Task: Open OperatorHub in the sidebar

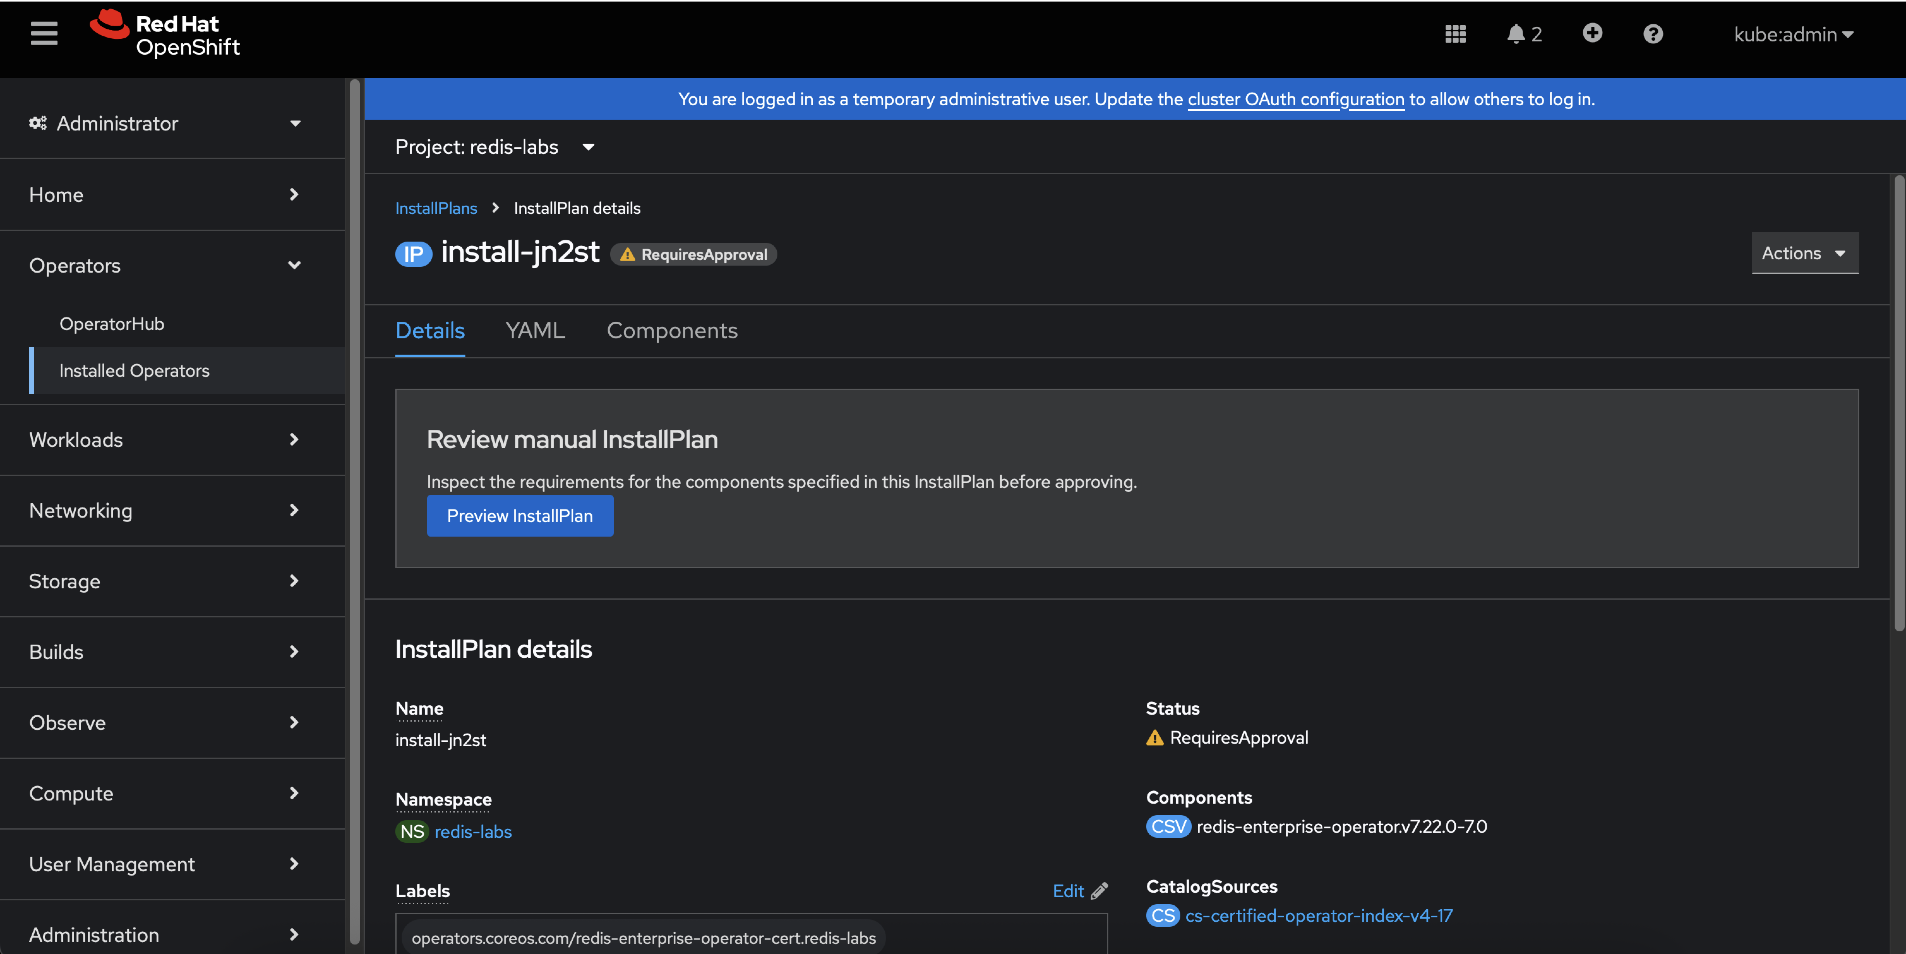Action: 112,324
